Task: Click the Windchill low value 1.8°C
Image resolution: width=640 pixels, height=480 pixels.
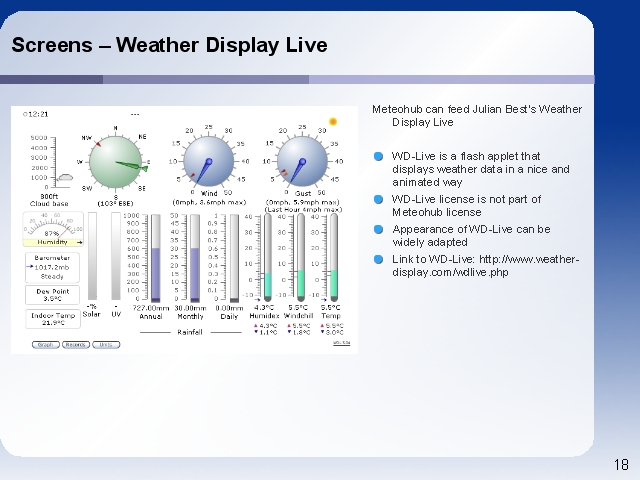Action: (299, 332)
